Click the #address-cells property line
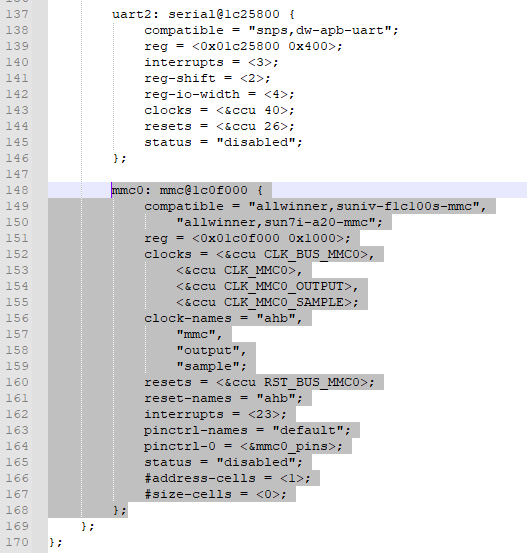The height and width of the screenshot is (553, 527). pyautogui.click(x=227, y=478)
